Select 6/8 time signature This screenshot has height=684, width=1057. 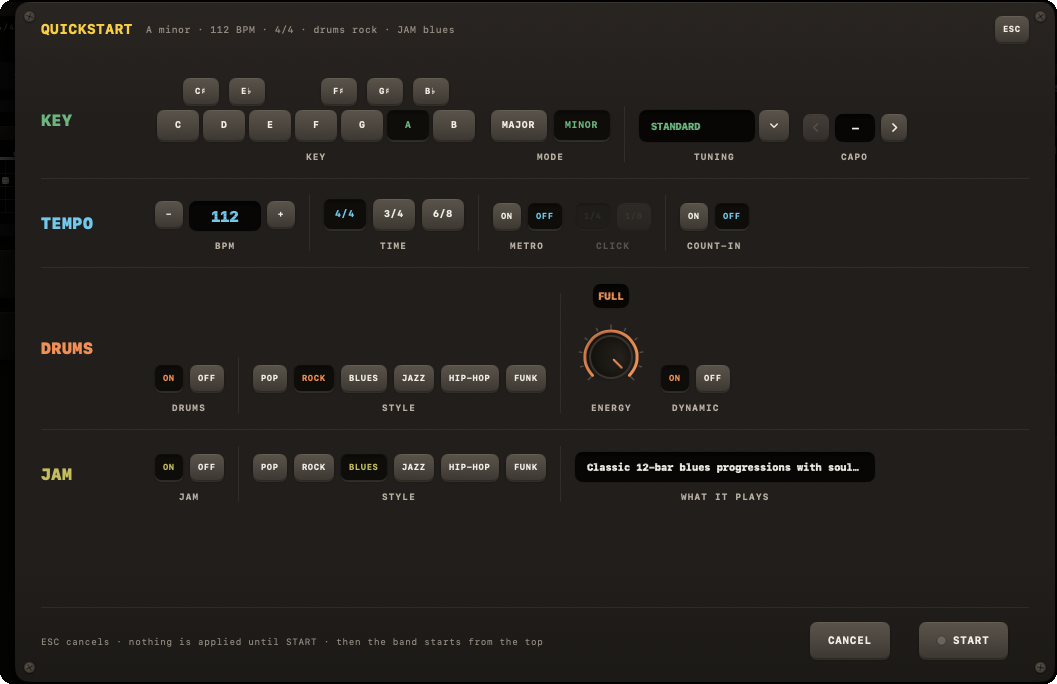point(442,214)
